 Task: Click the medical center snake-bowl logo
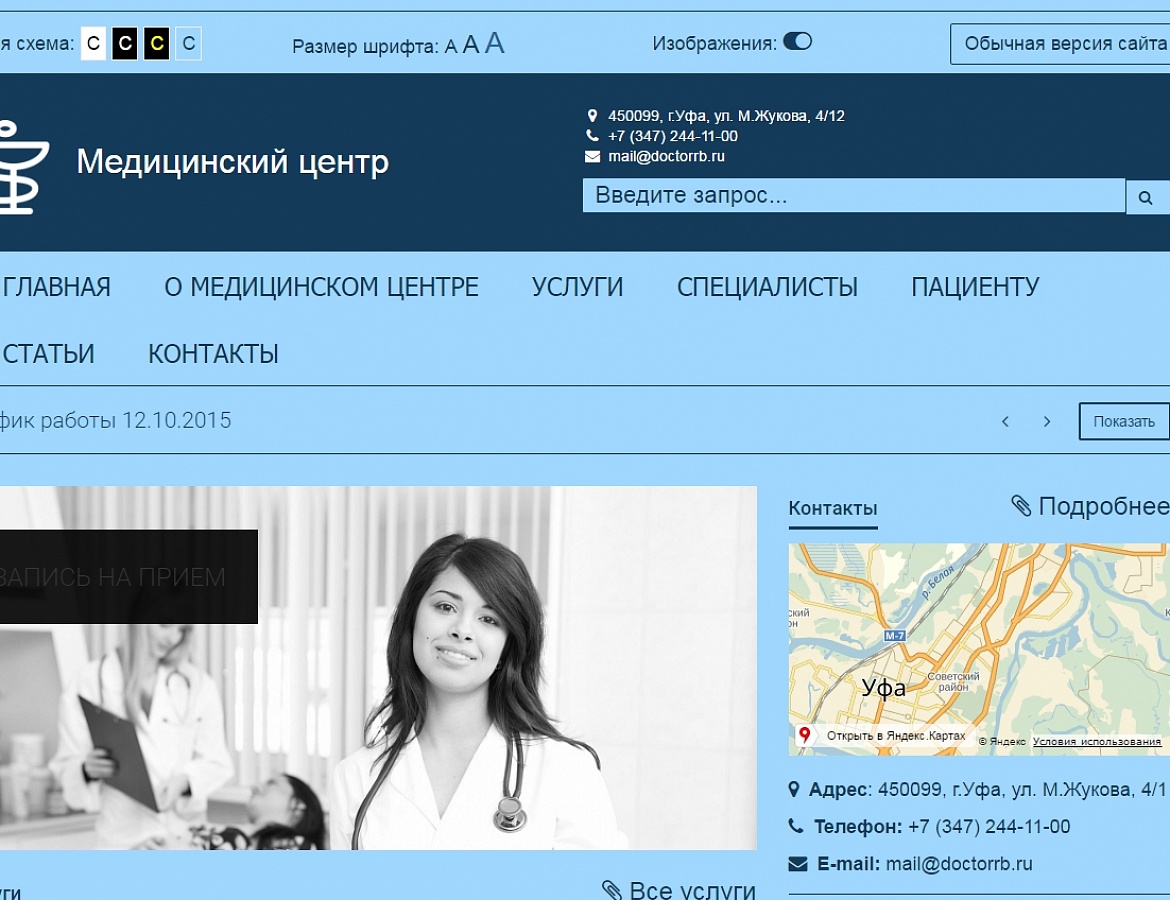20,166
